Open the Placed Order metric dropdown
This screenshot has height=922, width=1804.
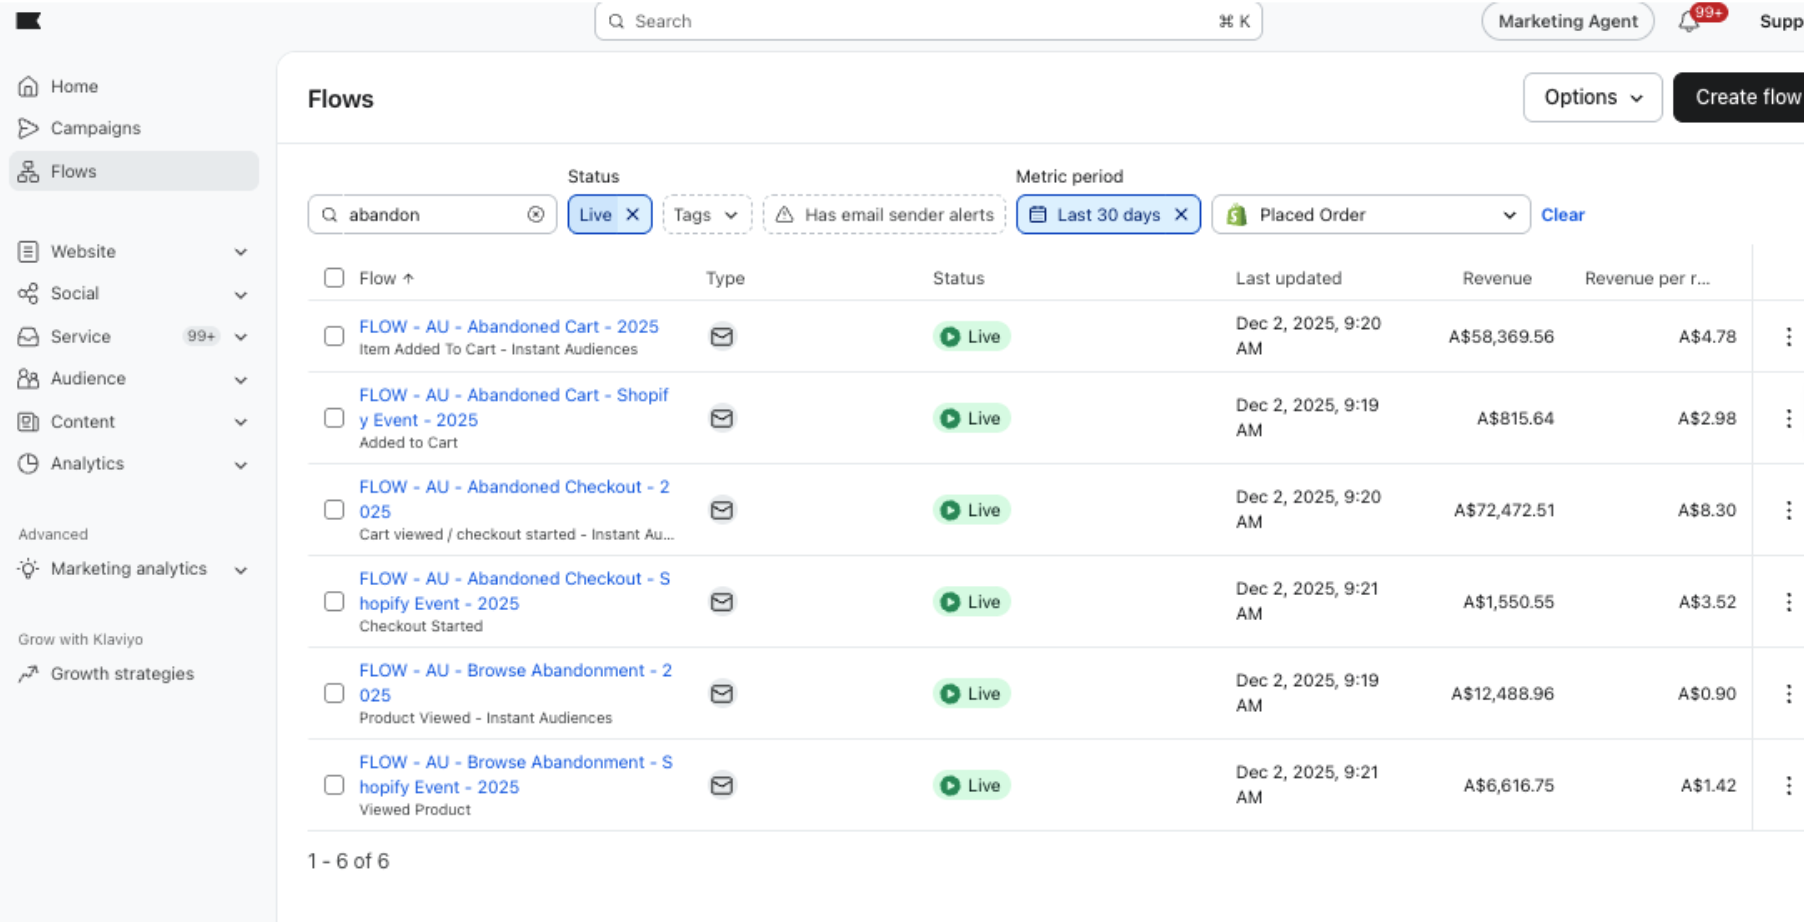point(1371,215)
